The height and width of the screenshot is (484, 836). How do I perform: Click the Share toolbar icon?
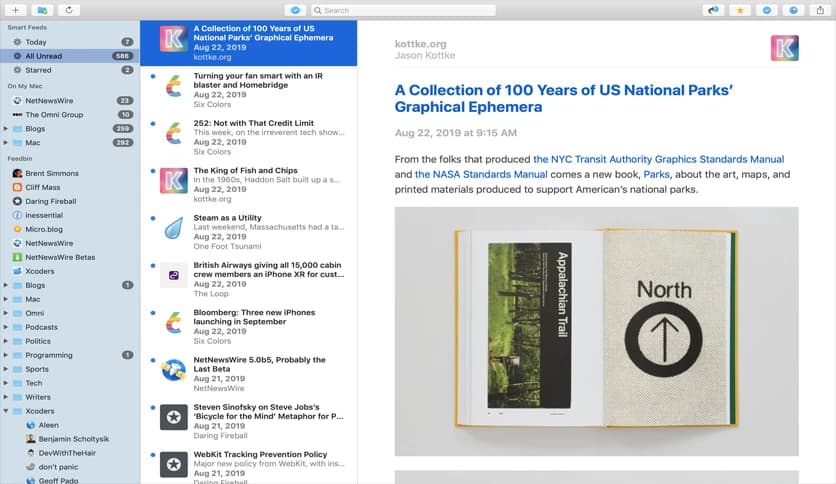click(820, 10)
